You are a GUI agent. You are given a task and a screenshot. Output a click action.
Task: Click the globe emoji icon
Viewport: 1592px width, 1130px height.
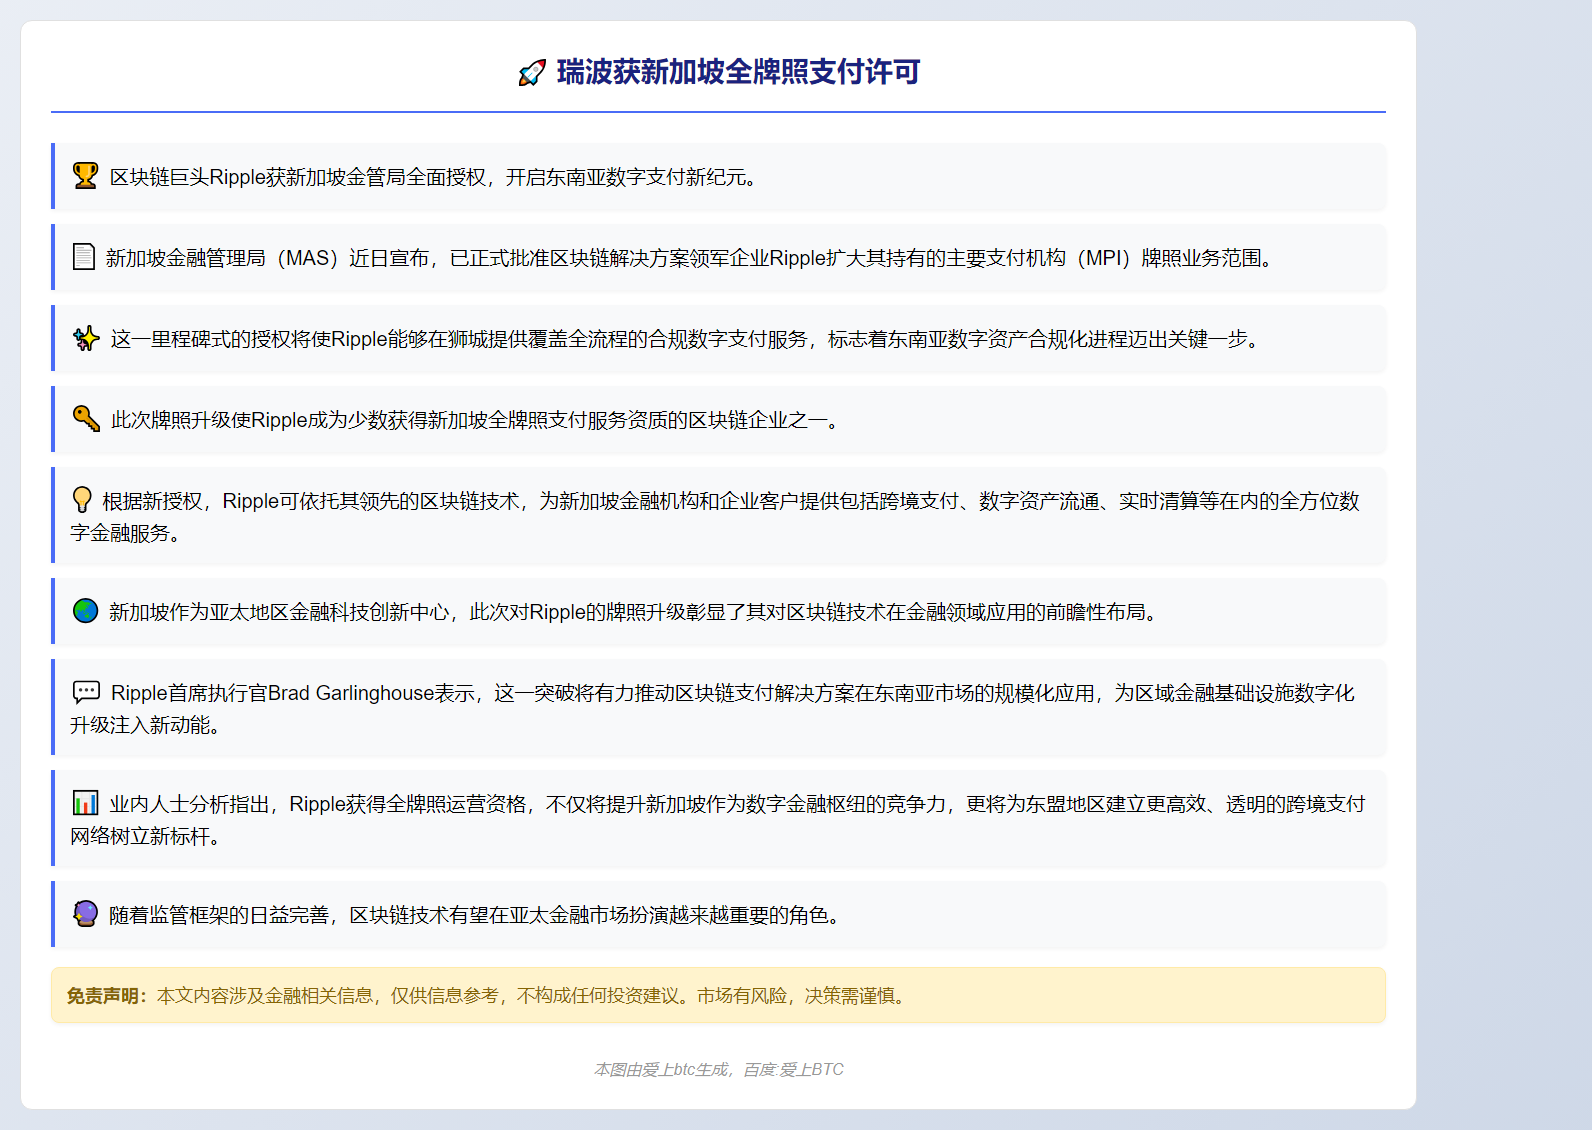[85, 611]
